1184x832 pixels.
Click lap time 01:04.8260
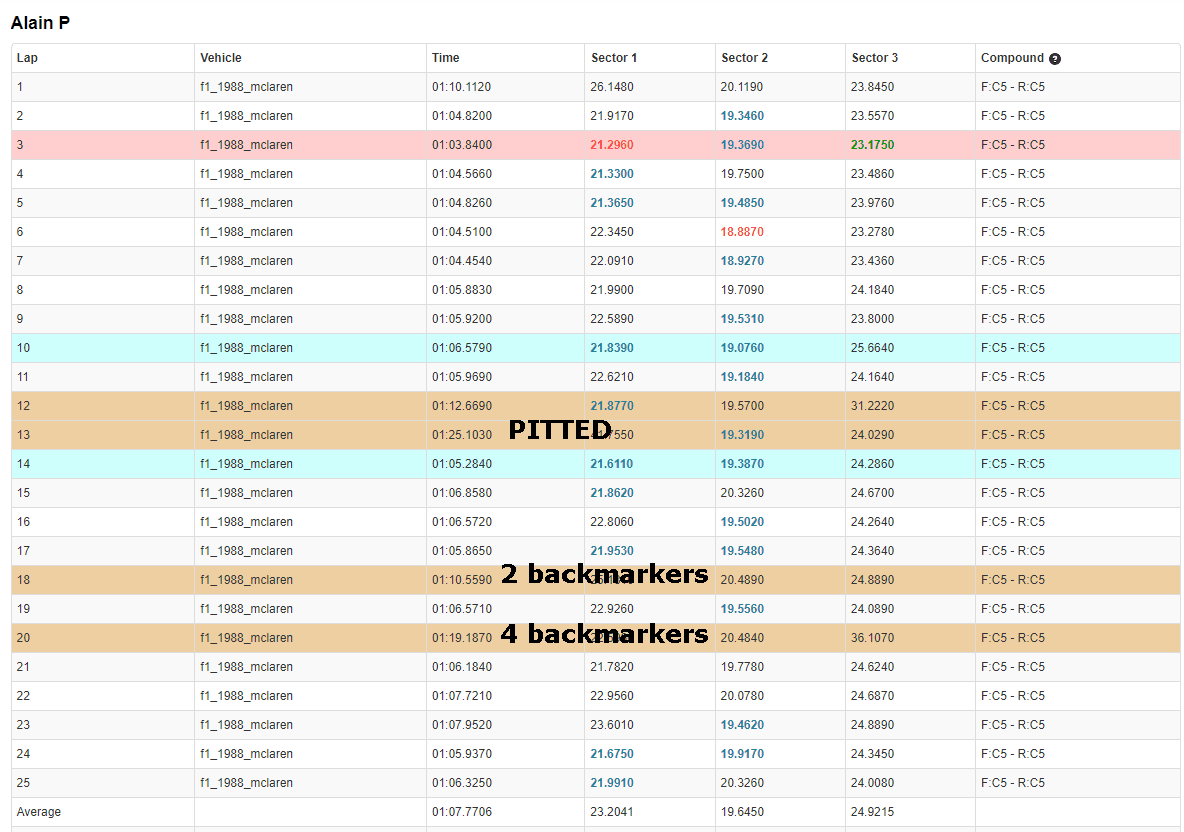[x=461, y=203]
